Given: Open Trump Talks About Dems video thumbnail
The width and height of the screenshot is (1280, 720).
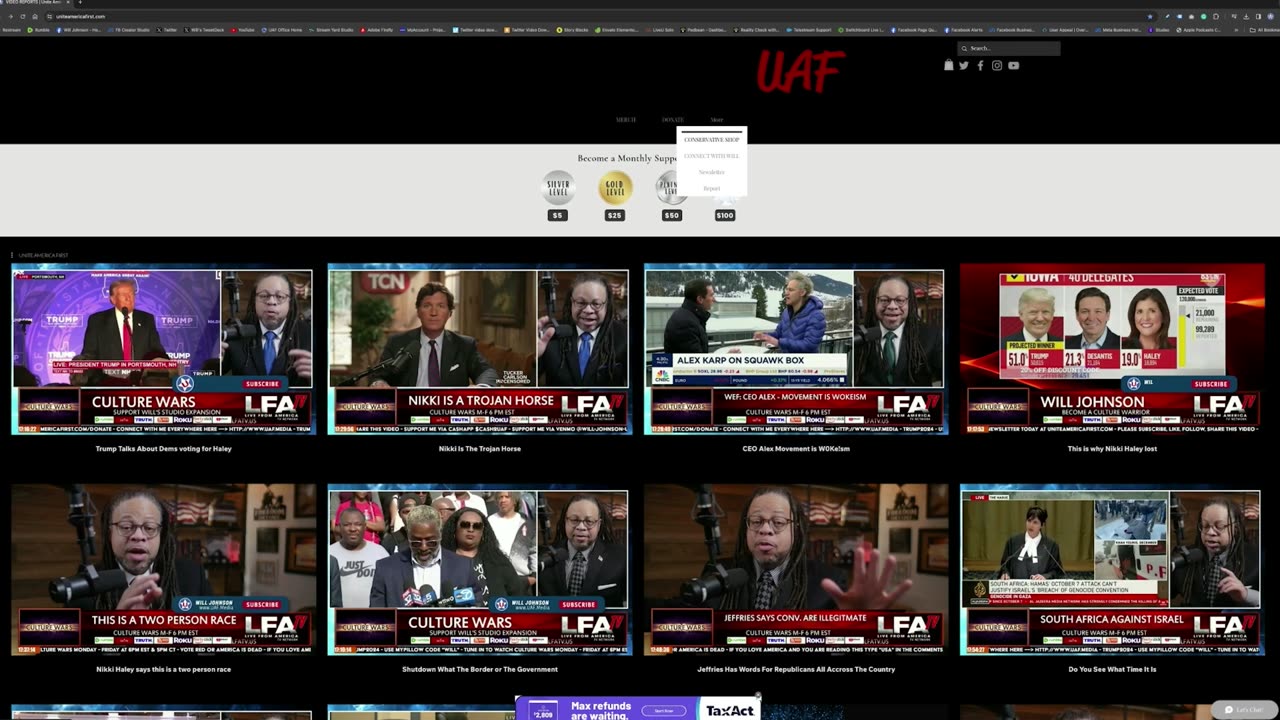Looking at the screenshot, I should (x=163, y=350).
